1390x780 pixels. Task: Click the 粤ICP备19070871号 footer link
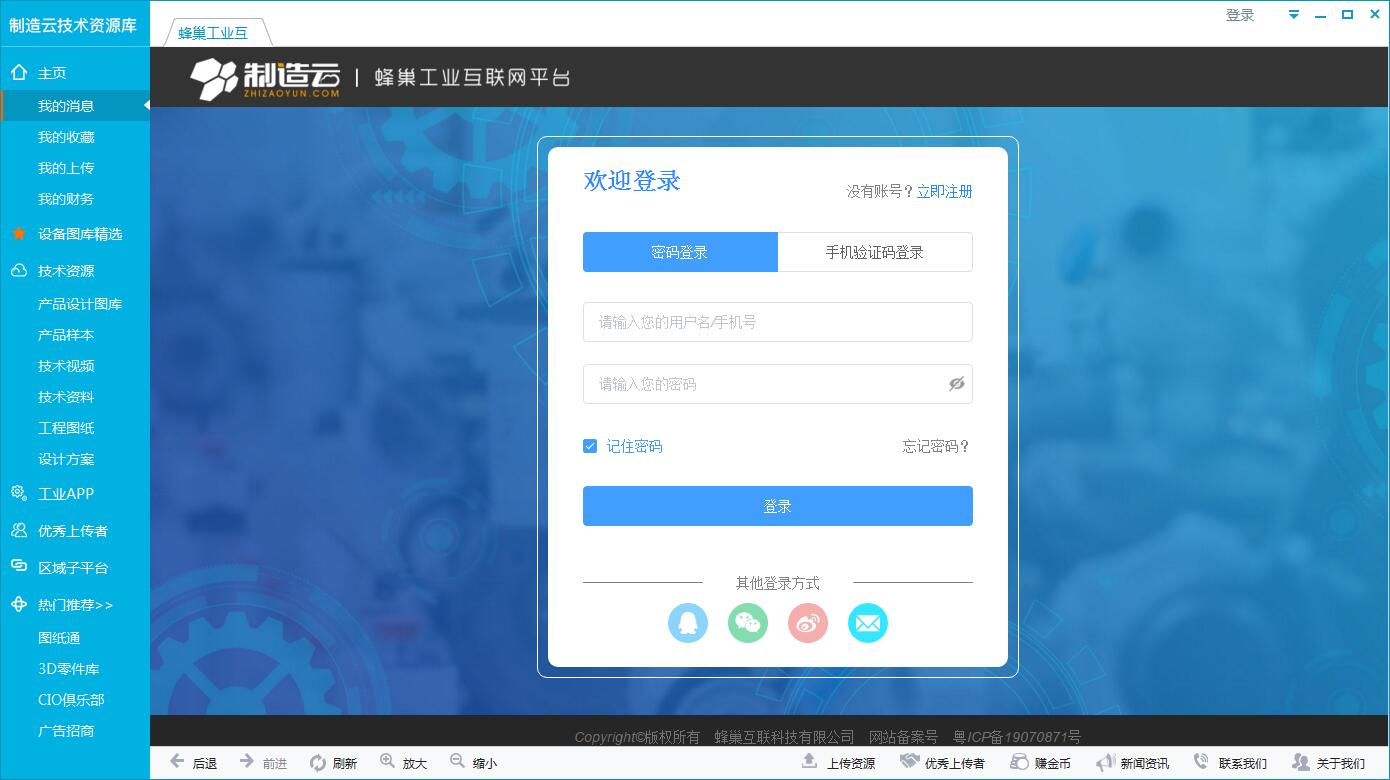[1016, 737]
